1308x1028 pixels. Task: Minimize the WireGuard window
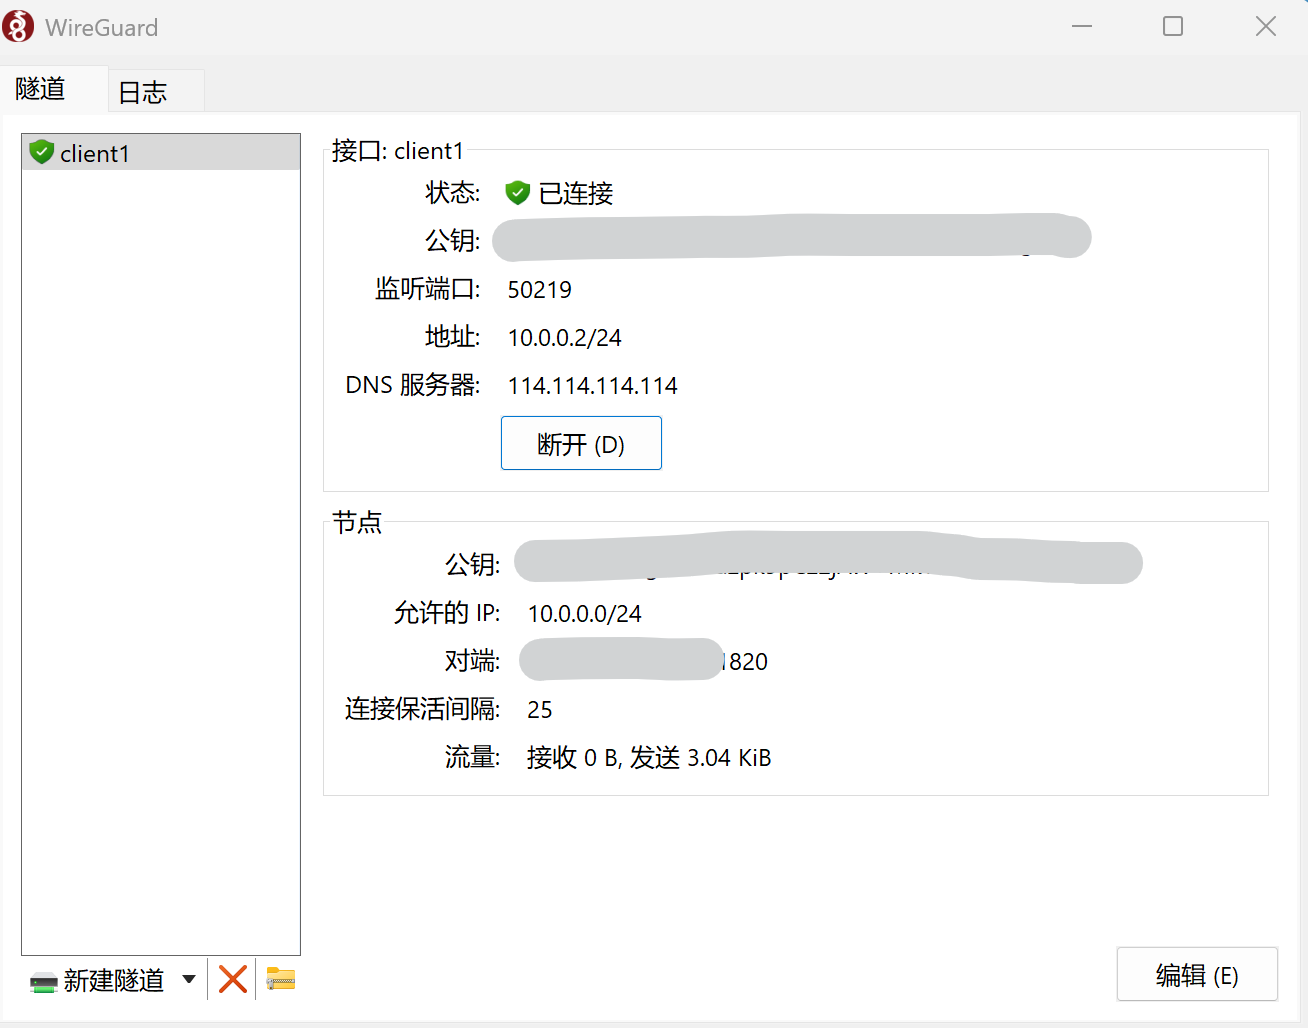pyautogui.click(x=1082, y=27)
